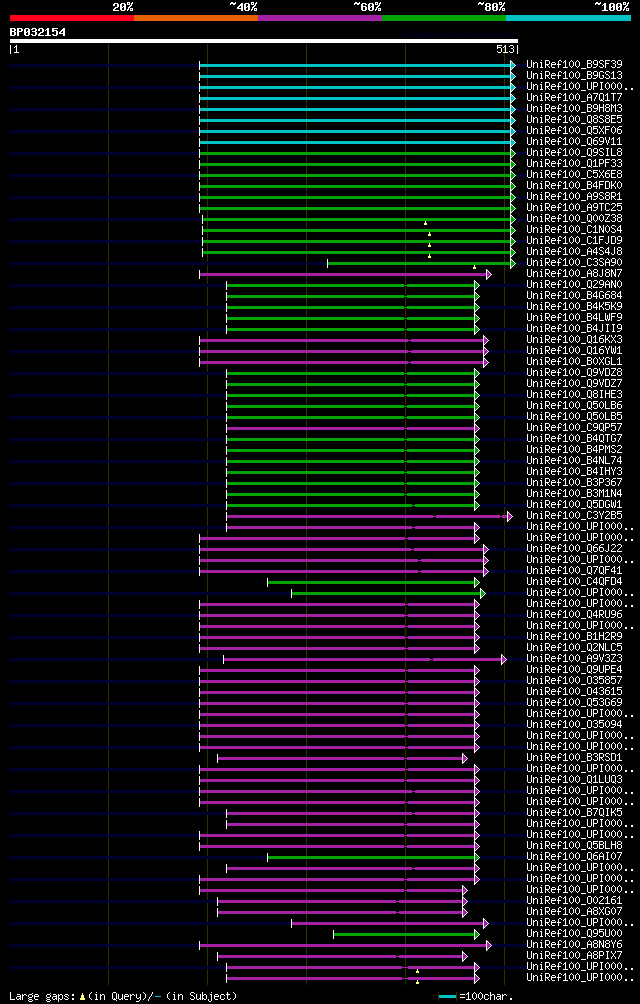Select the UniRef100_B4FDK0 label

(574, 186)
